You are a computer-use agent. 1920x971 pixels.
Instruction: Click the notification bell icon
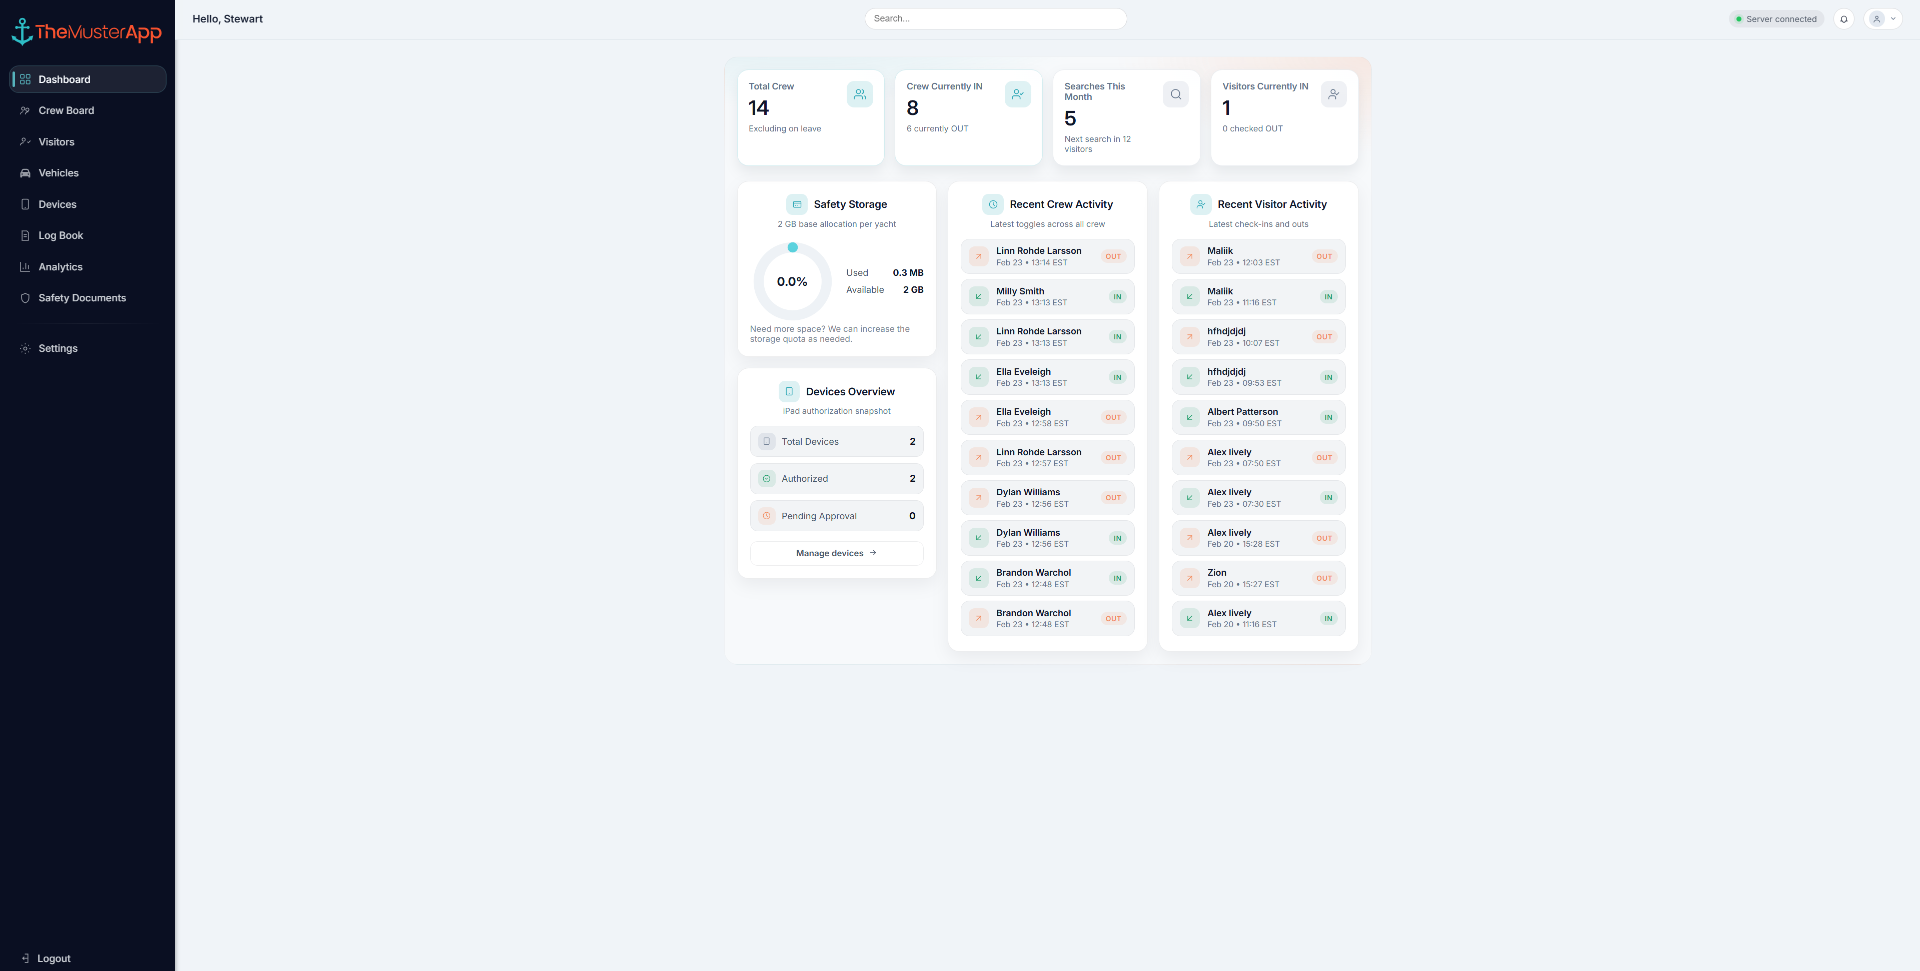point(1843,19)
